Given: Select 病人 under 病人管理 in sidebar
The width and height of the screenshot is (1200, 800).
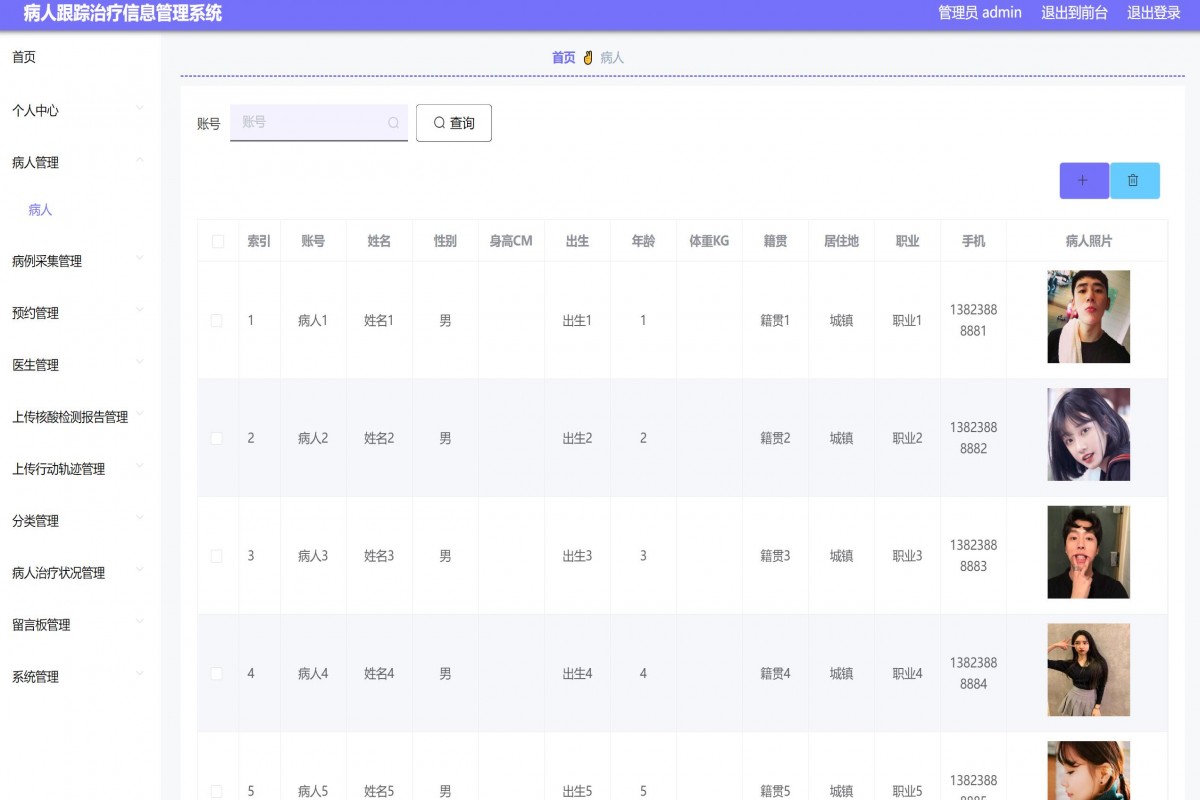Looking at the screenshot, I should [x=38, y=210].
